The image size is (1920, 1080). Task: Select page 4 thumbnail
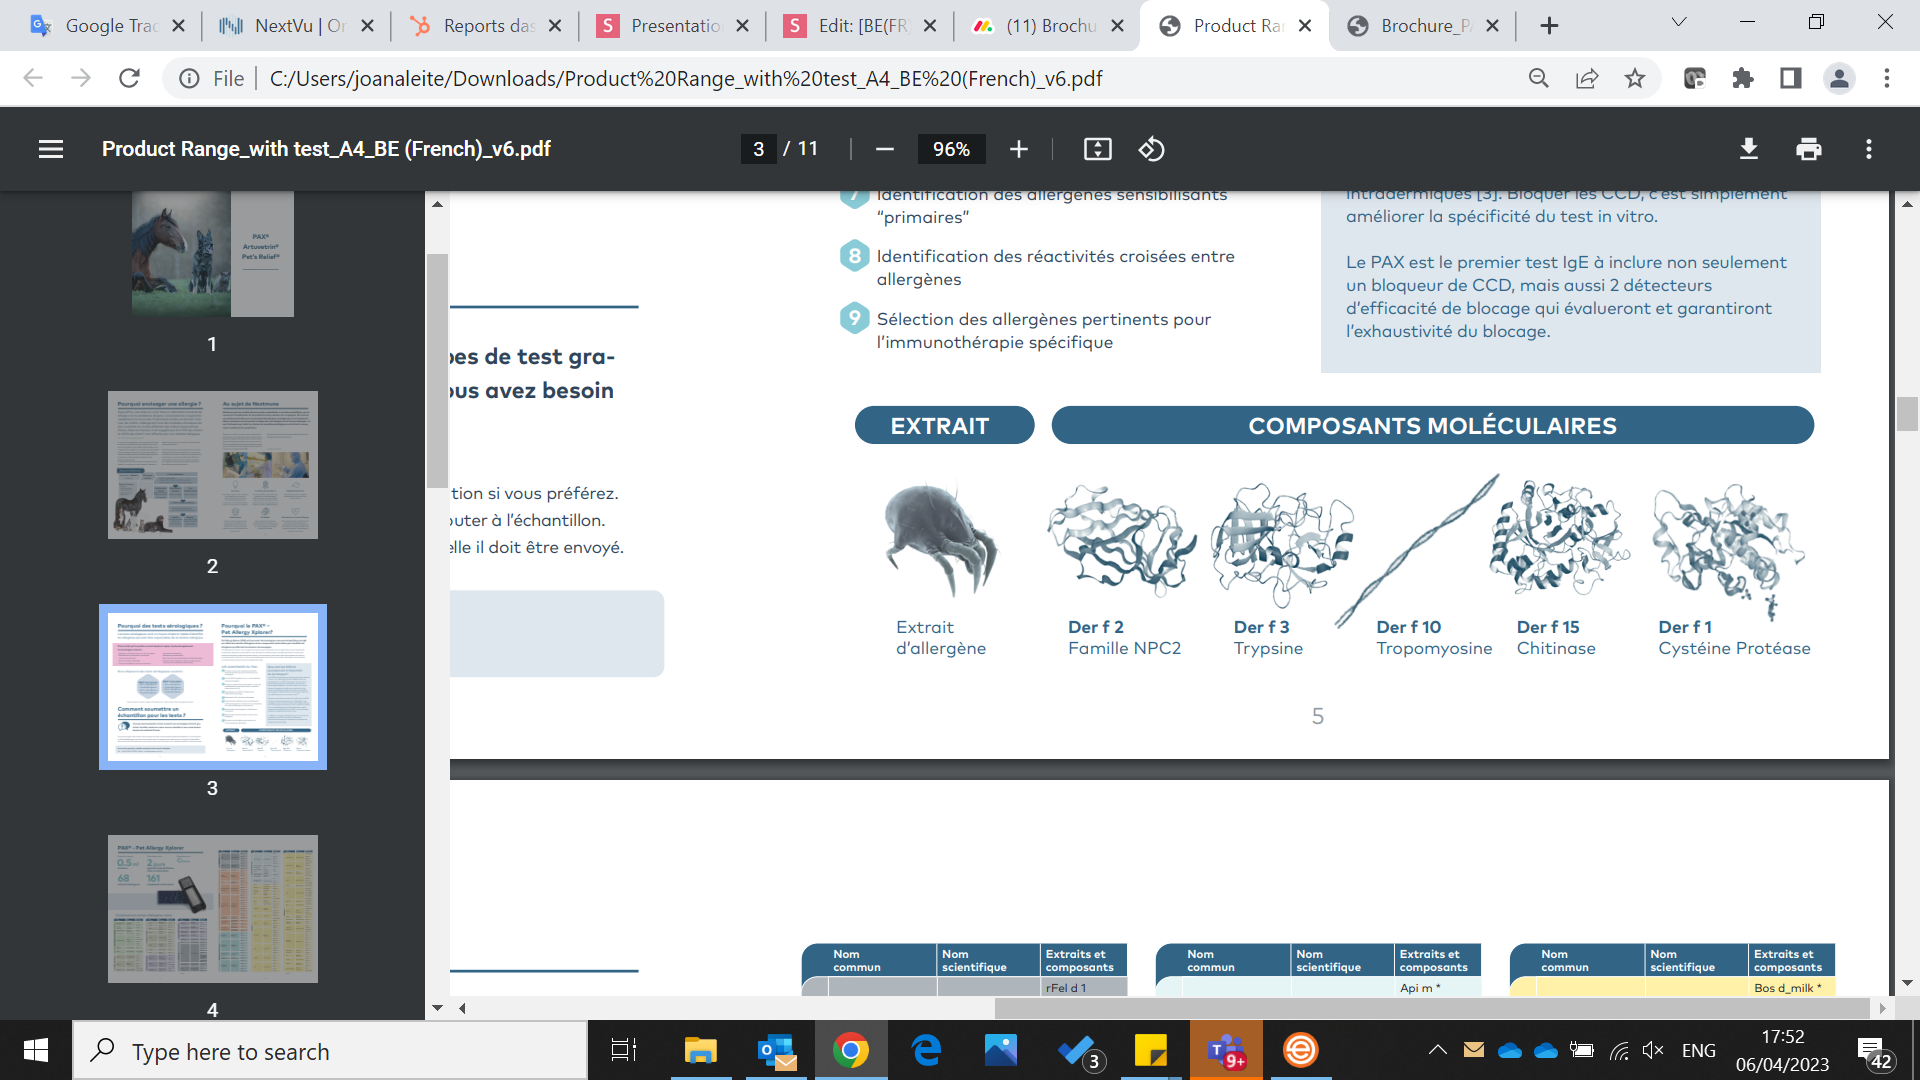coord(213,908)
